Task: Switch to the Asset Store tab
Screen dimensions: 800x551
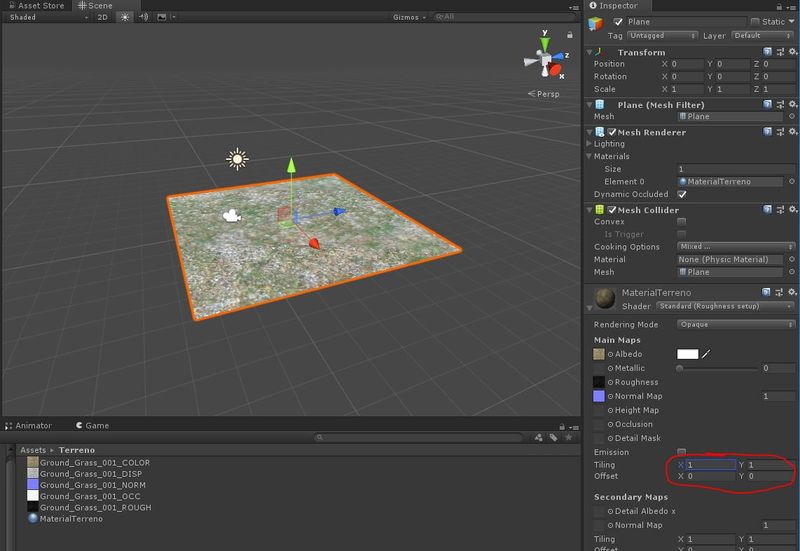Action: click(37, 6)
